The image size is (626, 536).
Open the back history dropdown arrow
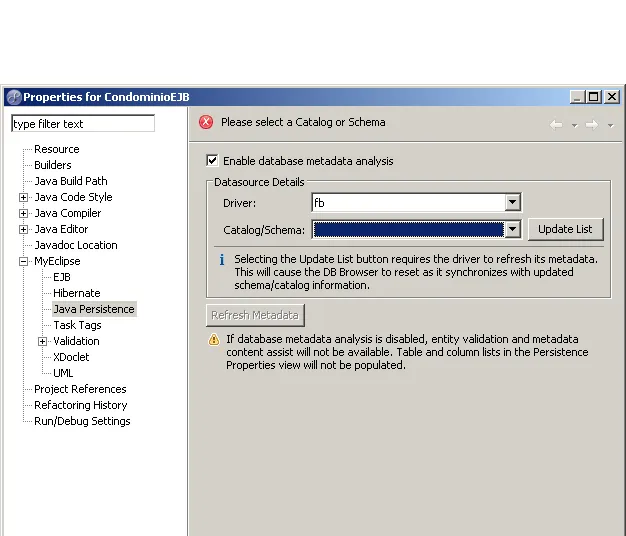[x=574, y=126]
